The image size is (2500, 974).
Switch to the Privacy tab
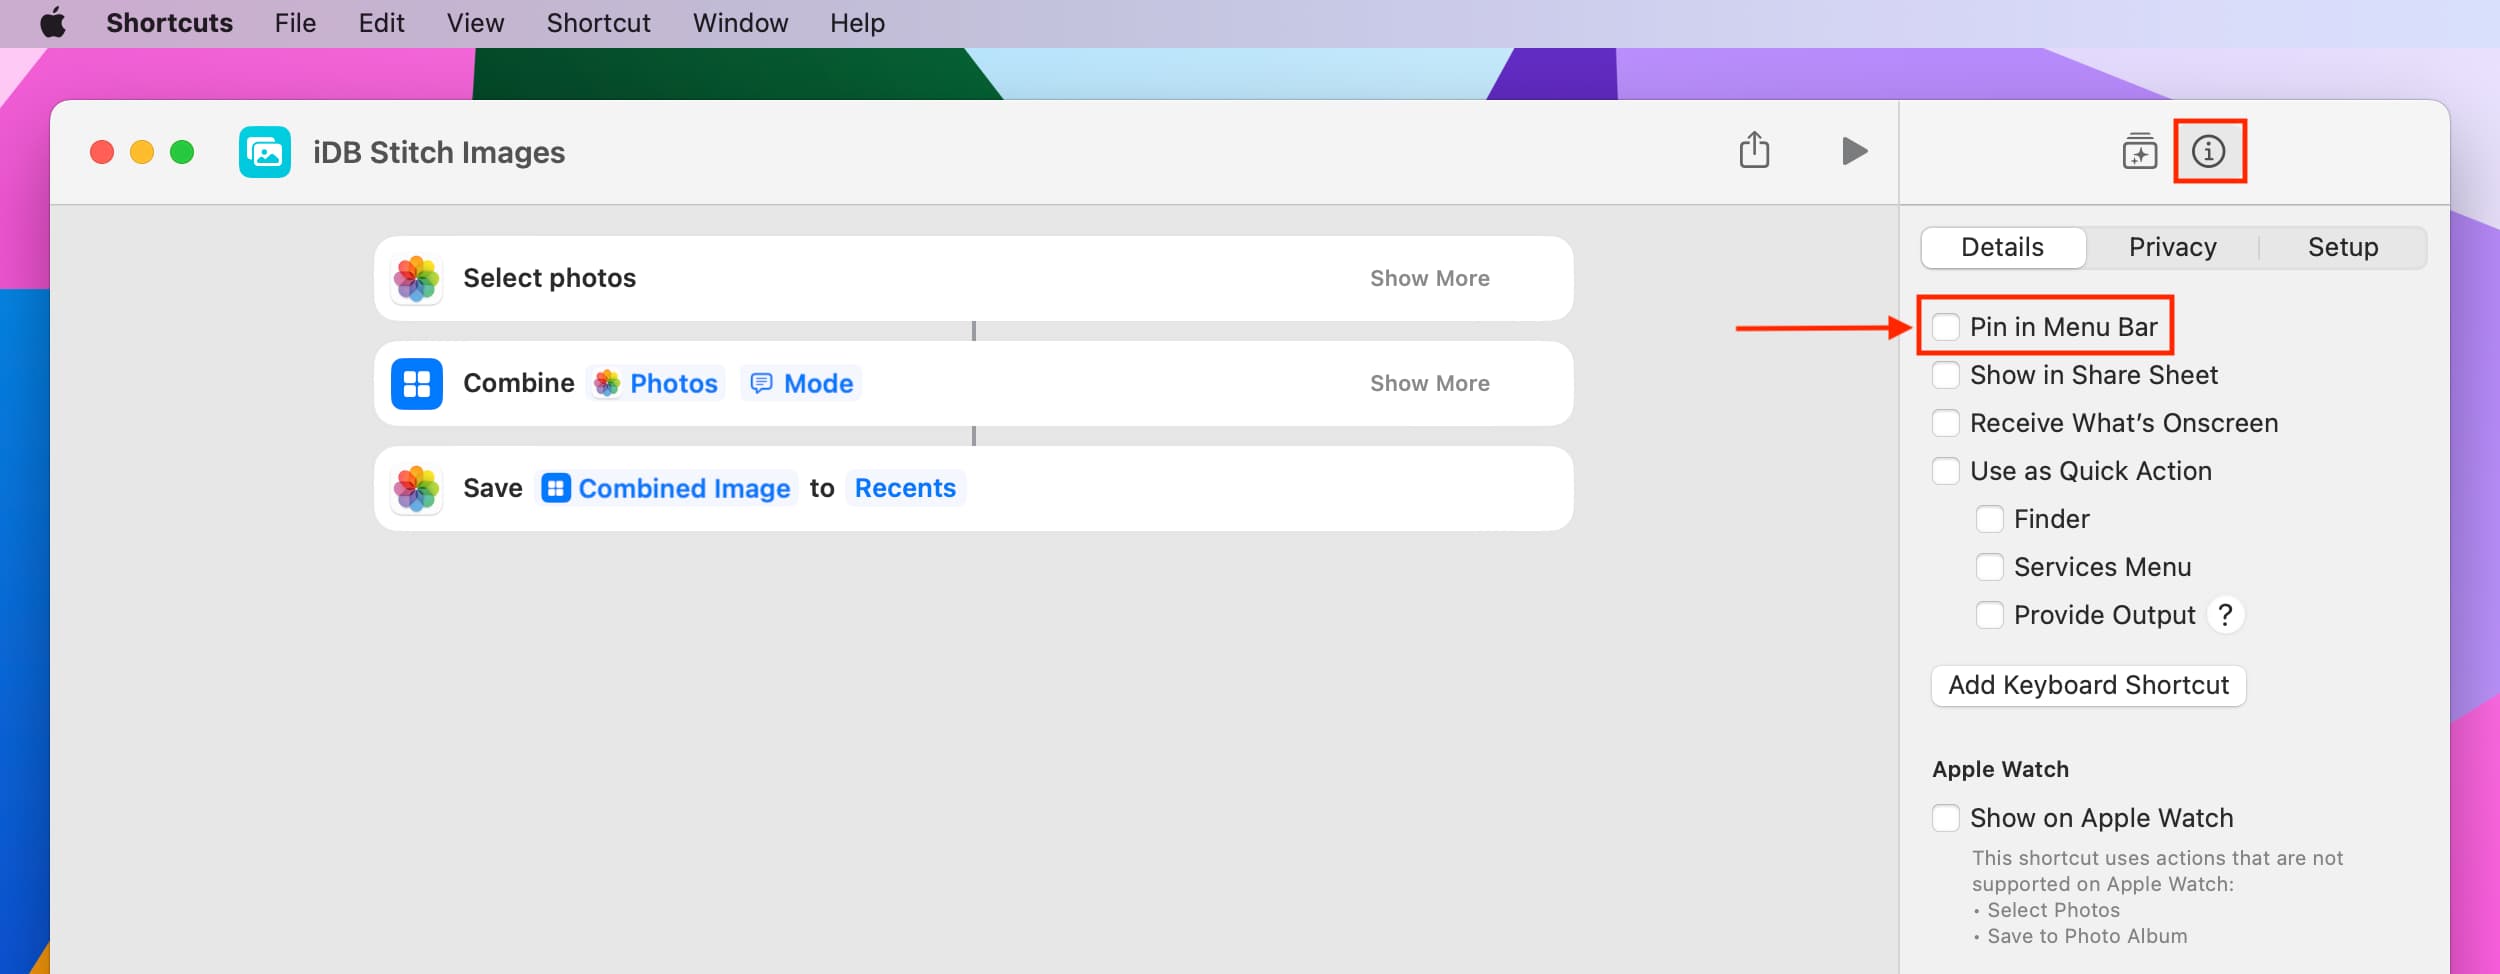2172,247
